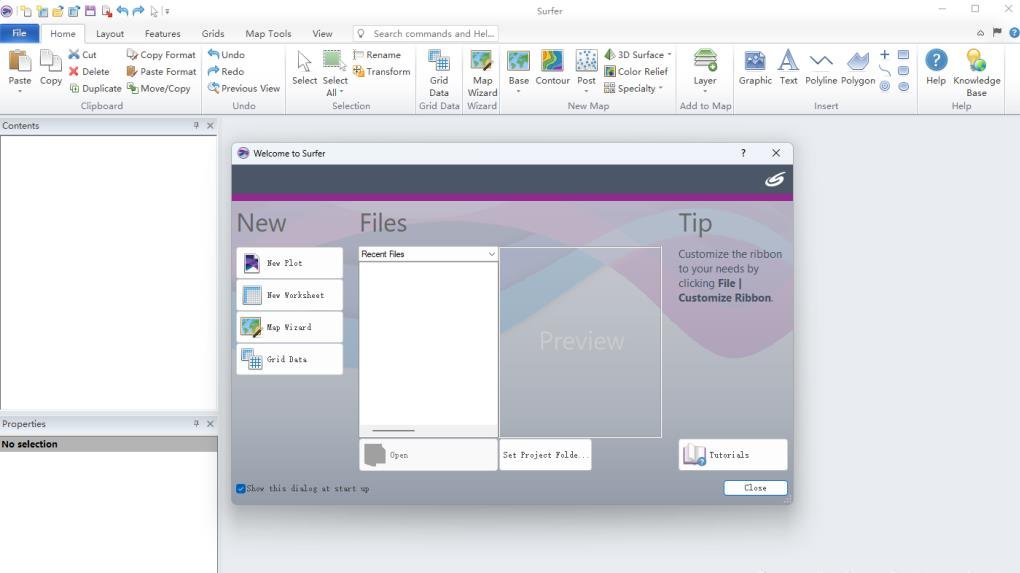The height and width of the screenshot is (573, 1020).
Task: Click Map Wizard button in Welcome dialog
Action: click(289, 326)
